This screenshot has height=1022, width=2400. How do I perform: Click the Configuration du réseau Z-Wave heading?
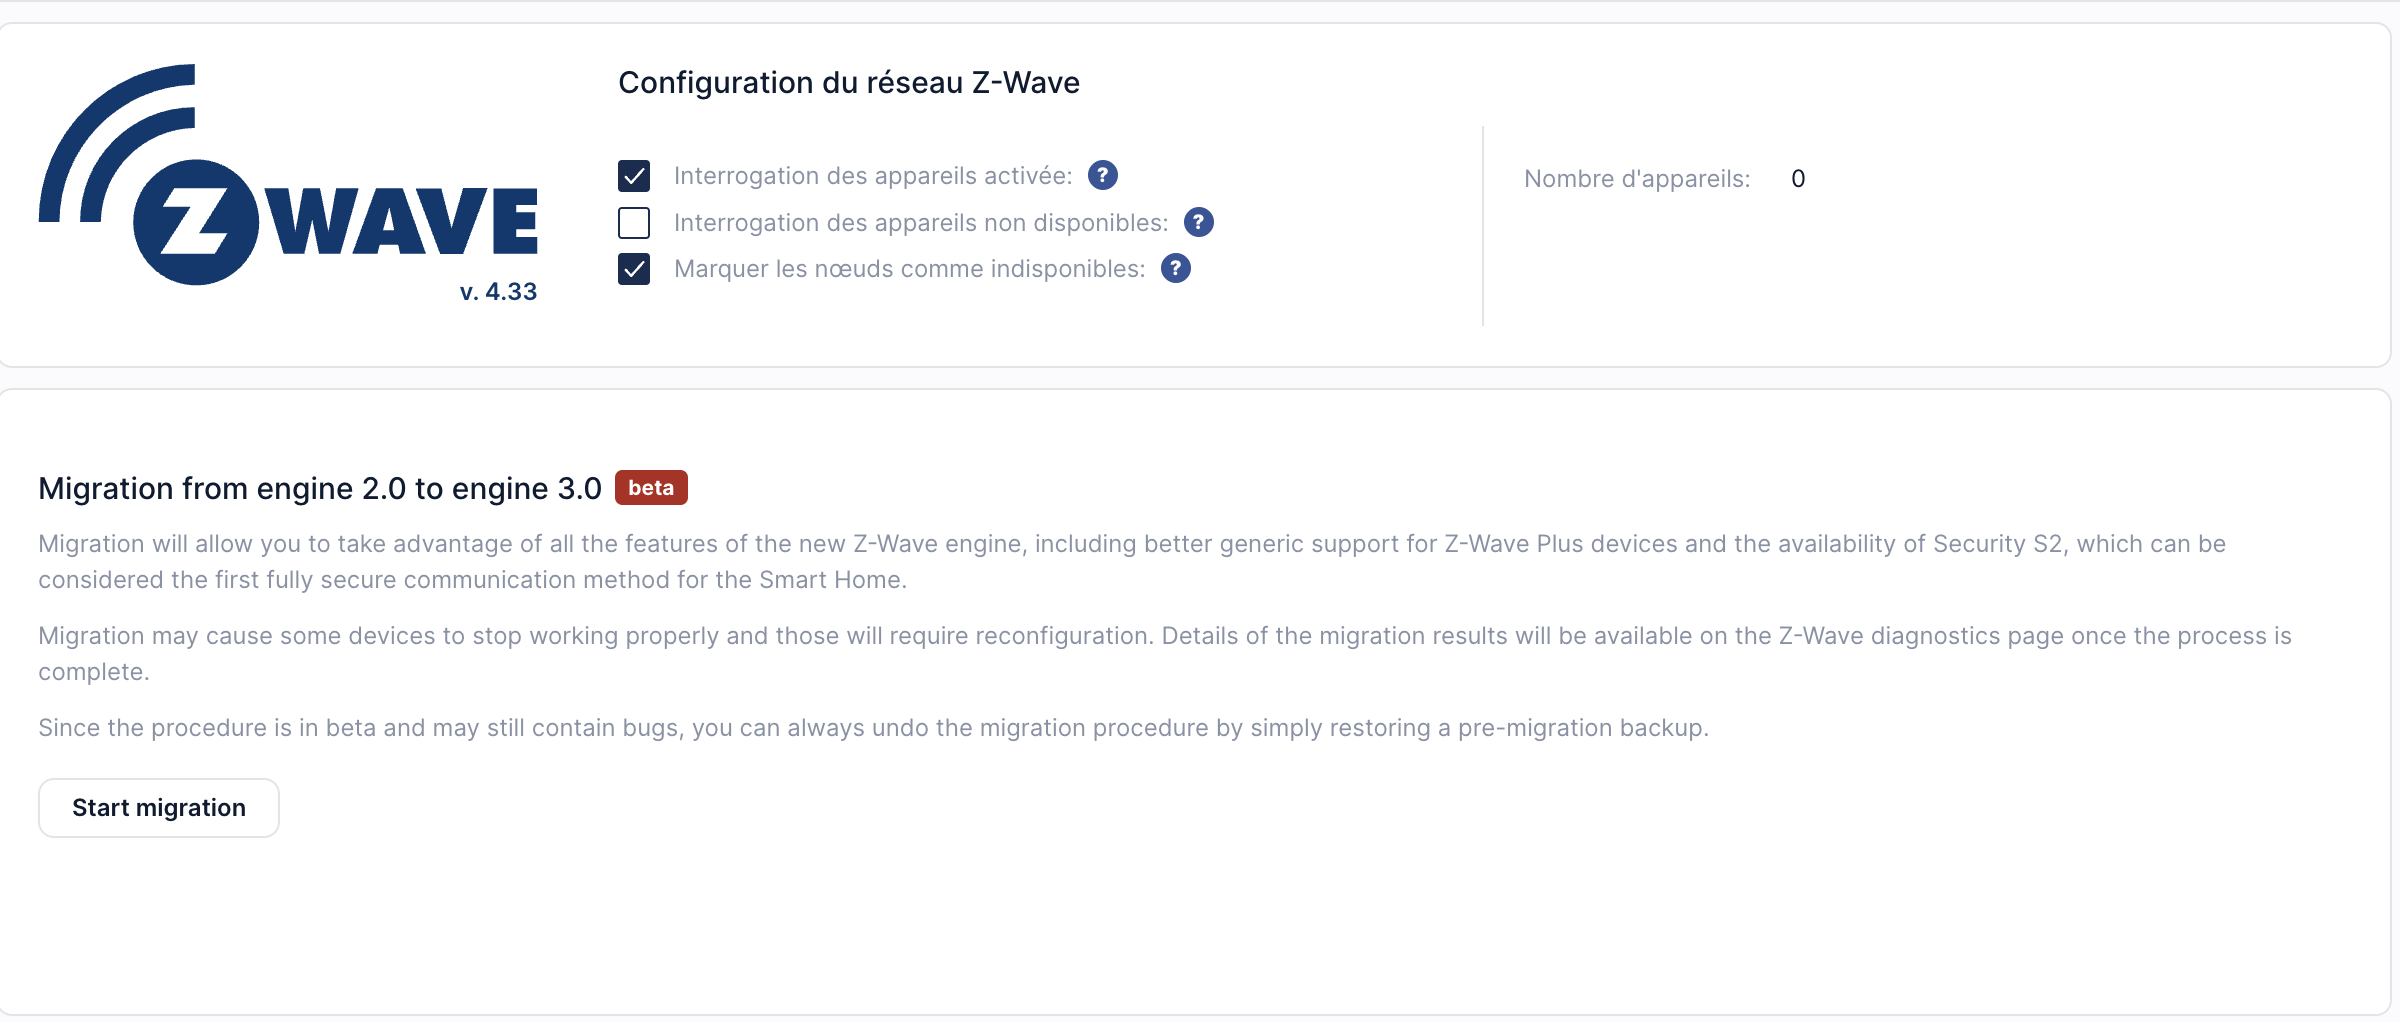[x=848, y=83]
